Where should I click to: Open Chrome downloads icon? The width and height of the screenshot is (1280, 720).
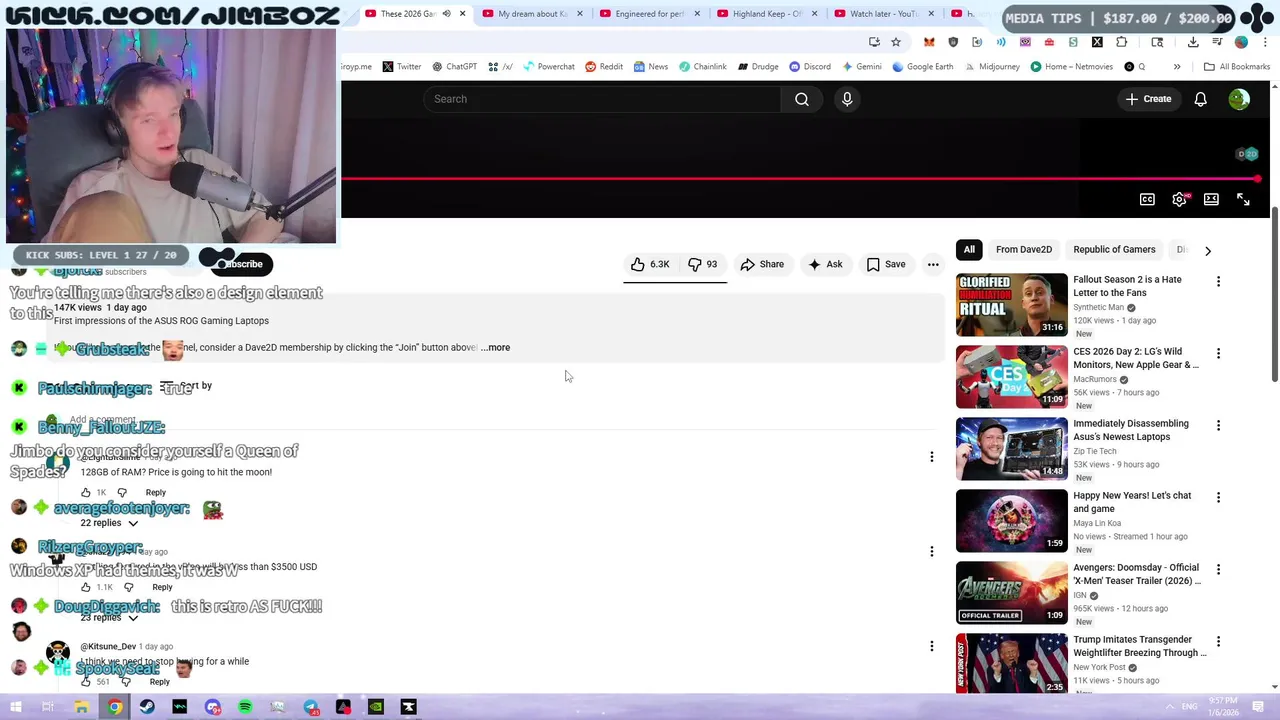tap(1193, 42)
